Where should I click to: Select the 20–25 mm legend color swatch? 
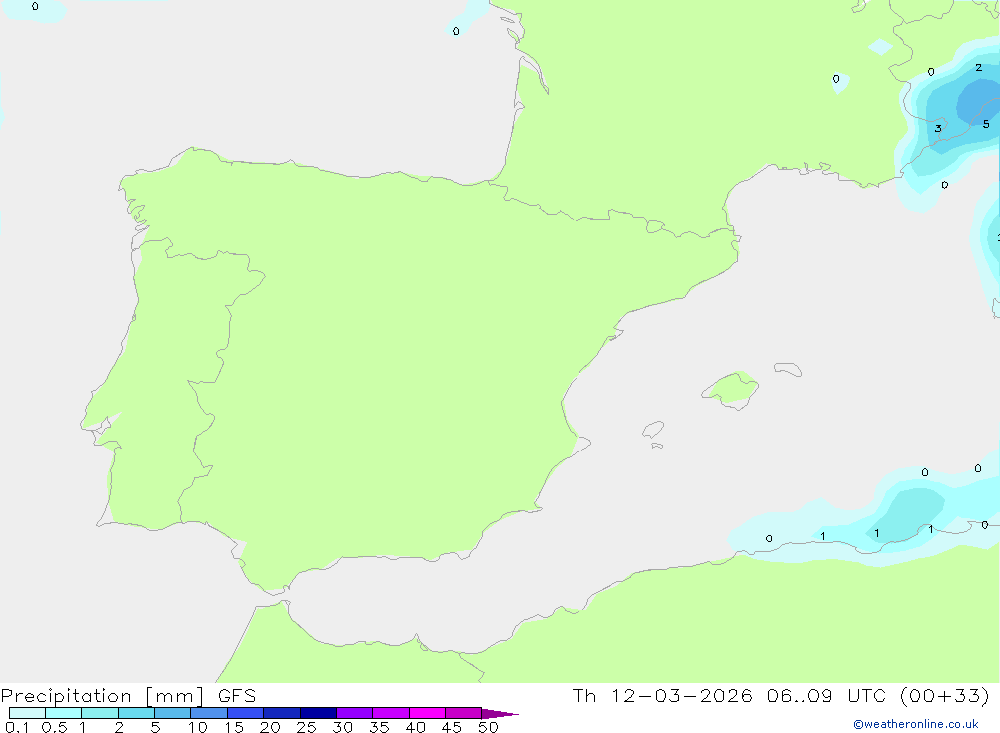point(282,713)
